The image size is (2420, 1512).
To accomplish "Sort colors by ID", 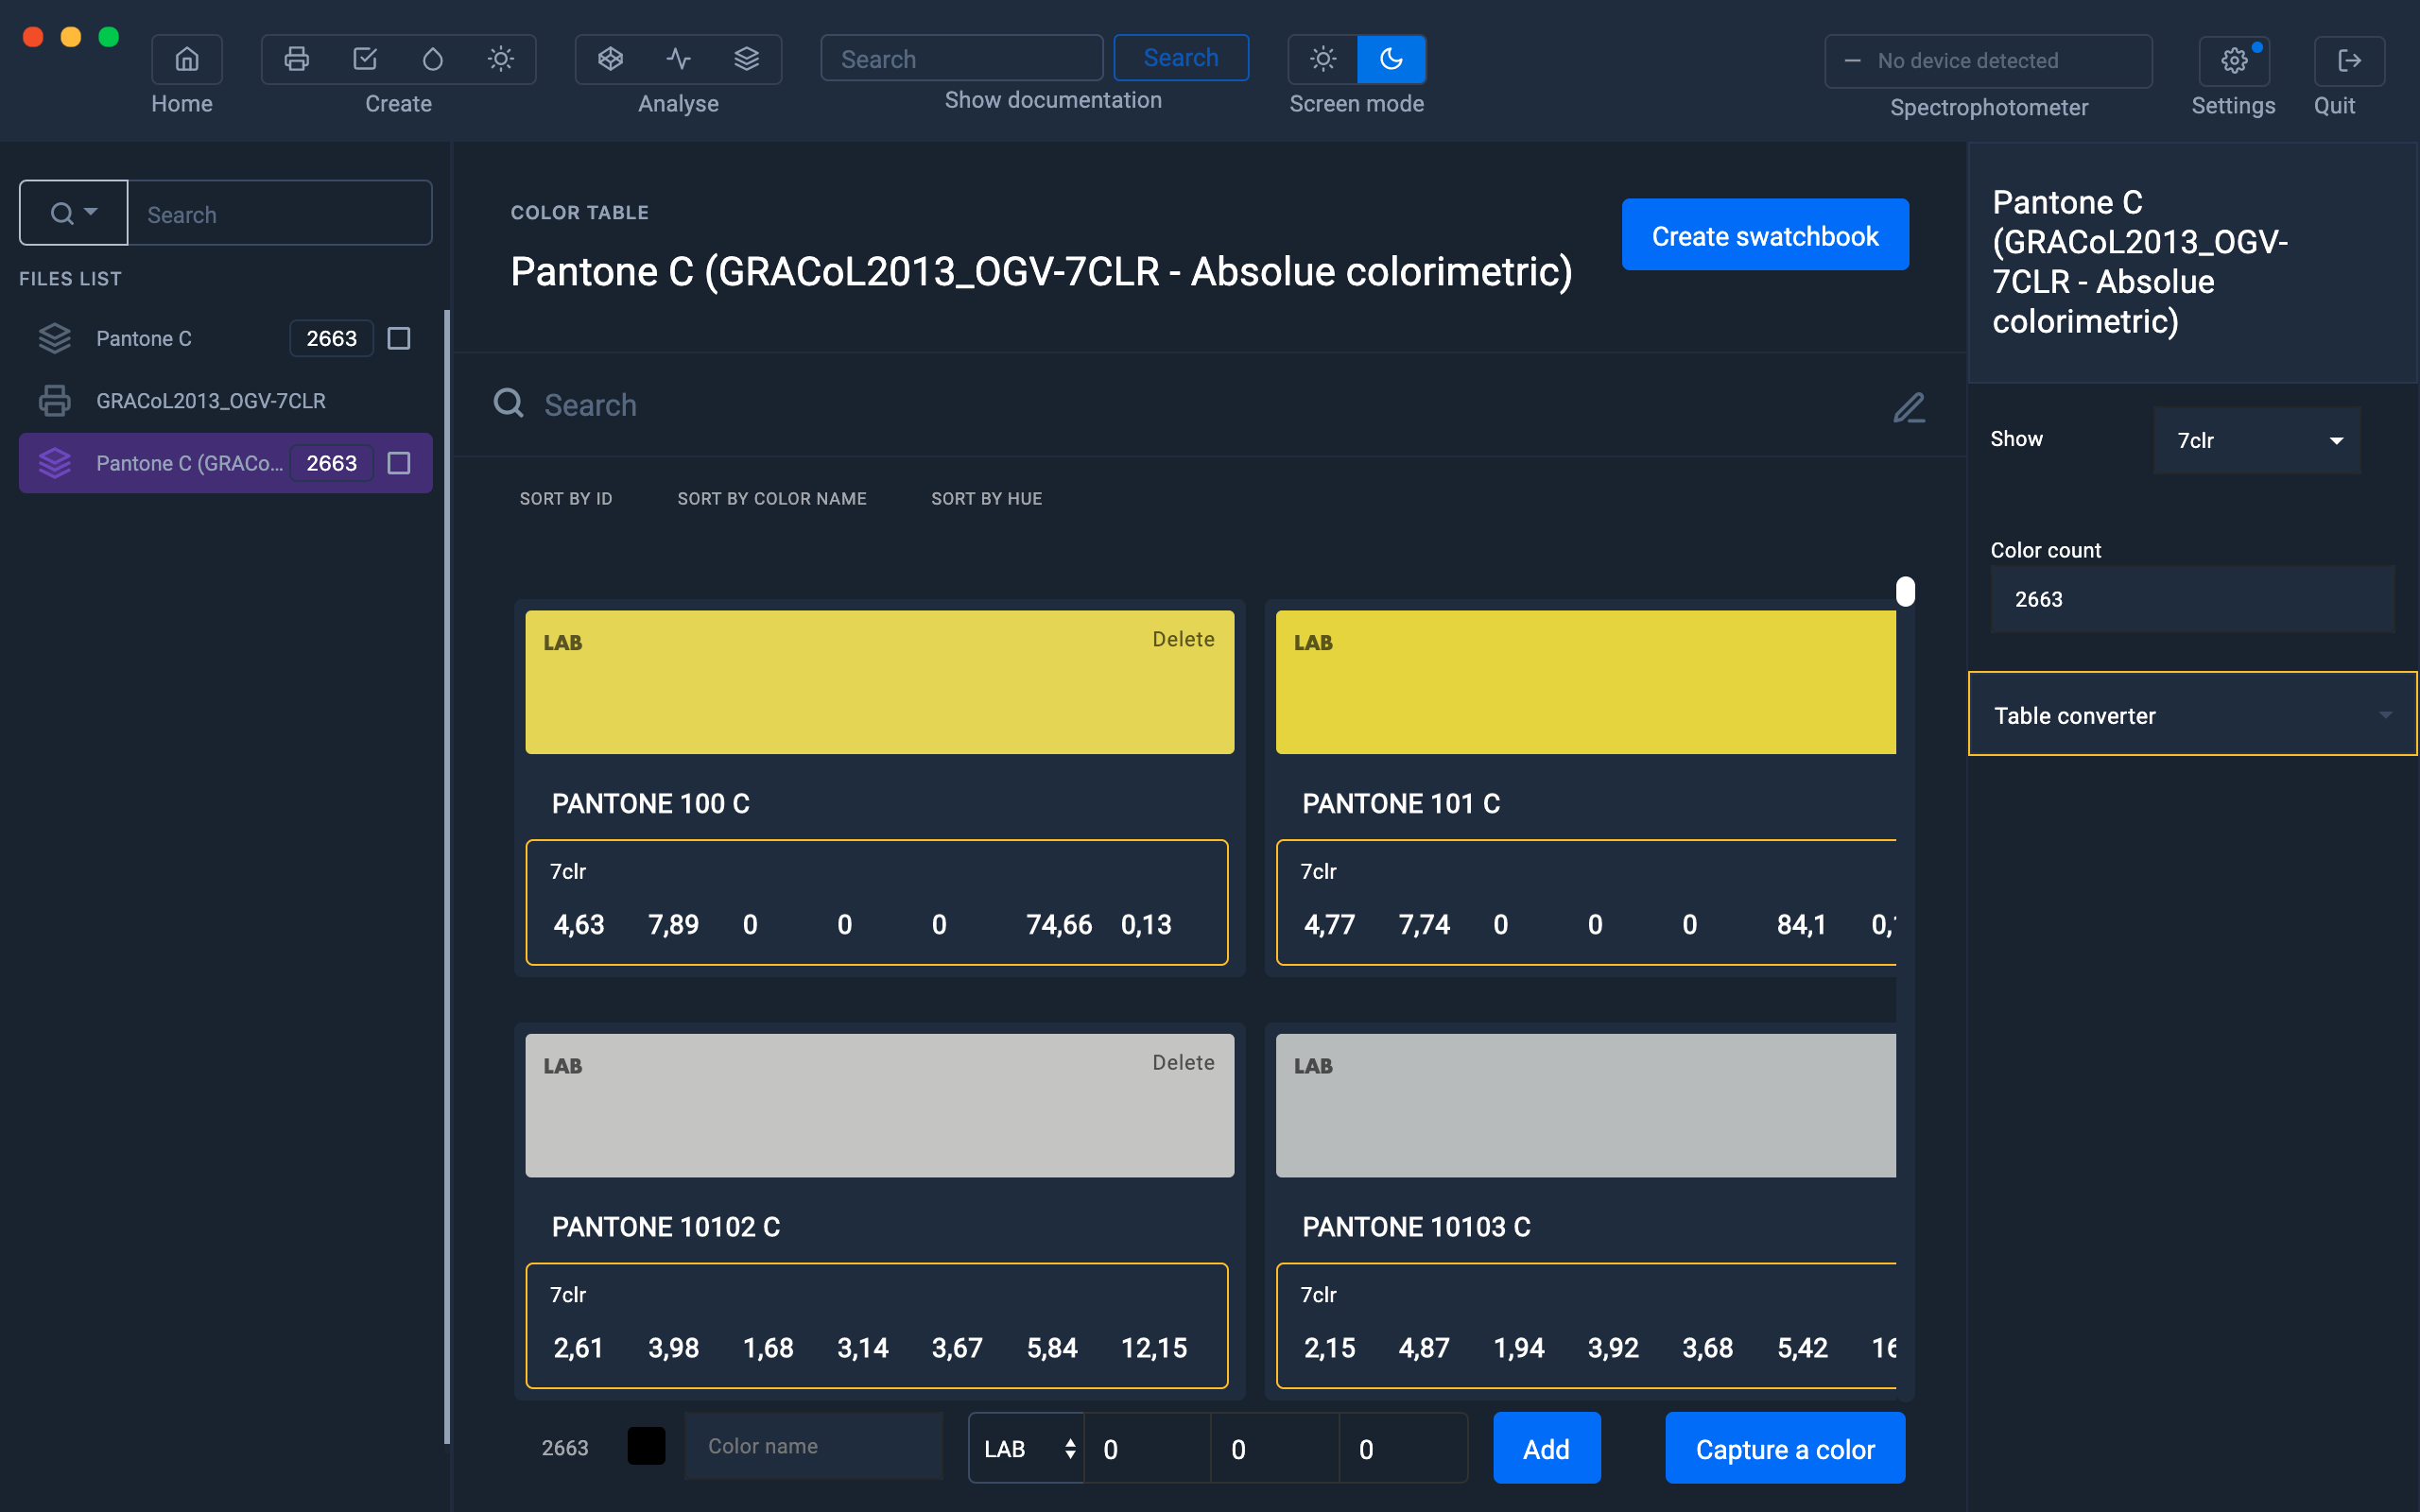I will 566,499.
